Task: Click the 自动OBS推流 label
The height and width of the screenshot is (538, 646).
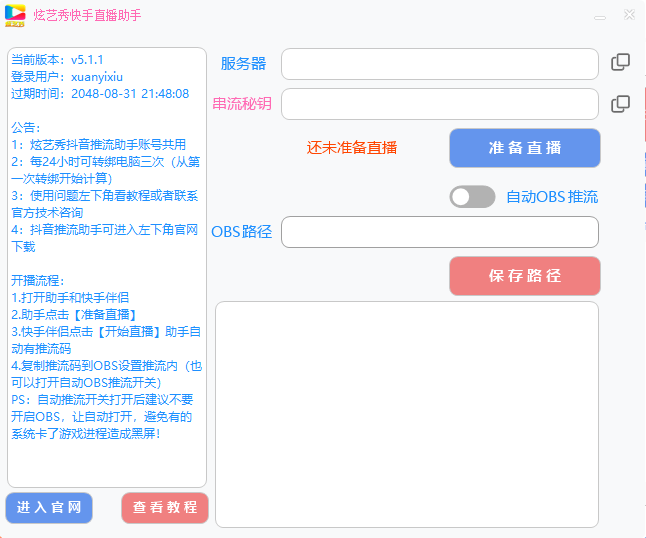Action: pos(552,196)
